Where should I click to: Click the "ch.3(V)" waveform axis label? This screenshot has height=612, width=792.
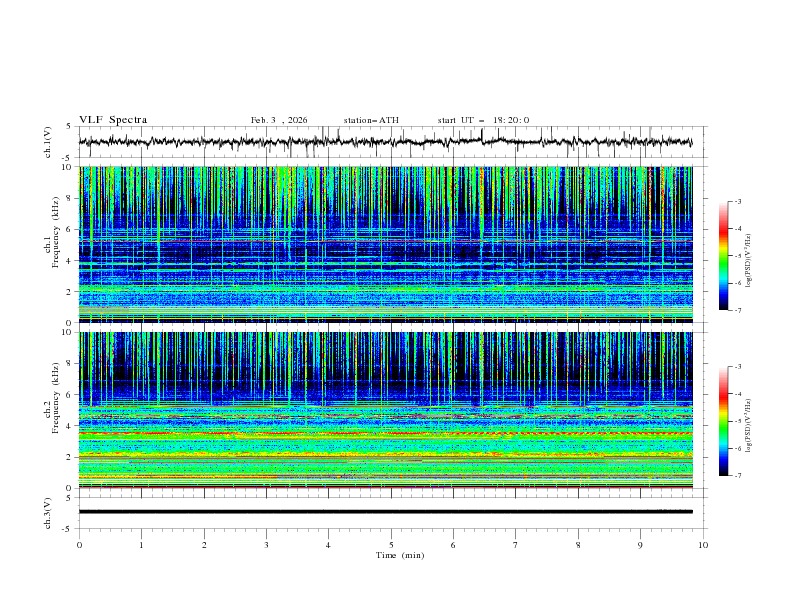pos(49,512)
